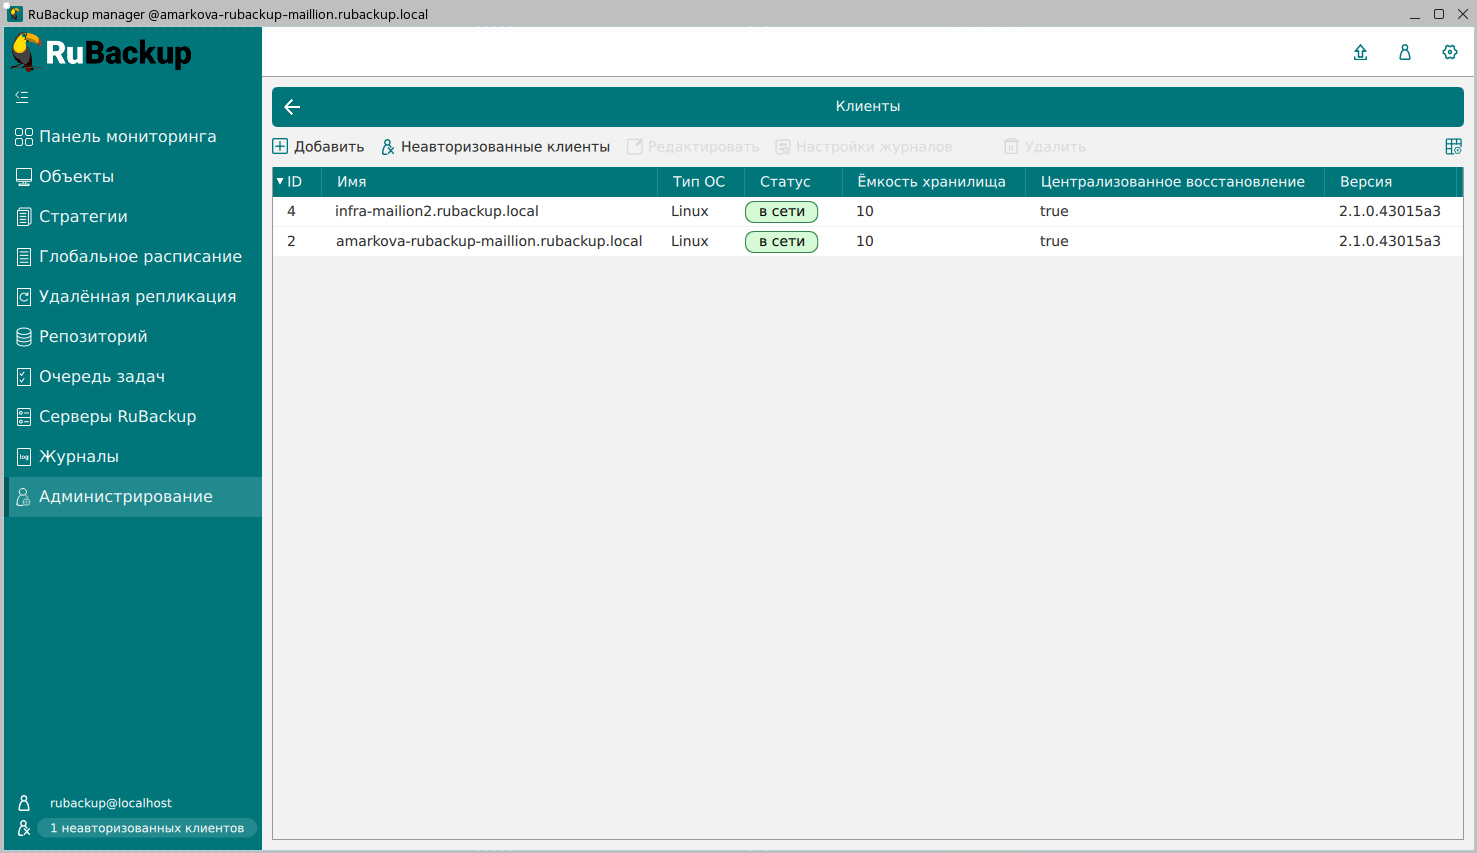
Task: Select client amarkova-rubackup-maillion.rubackup.local
Action: pos(488,242)
